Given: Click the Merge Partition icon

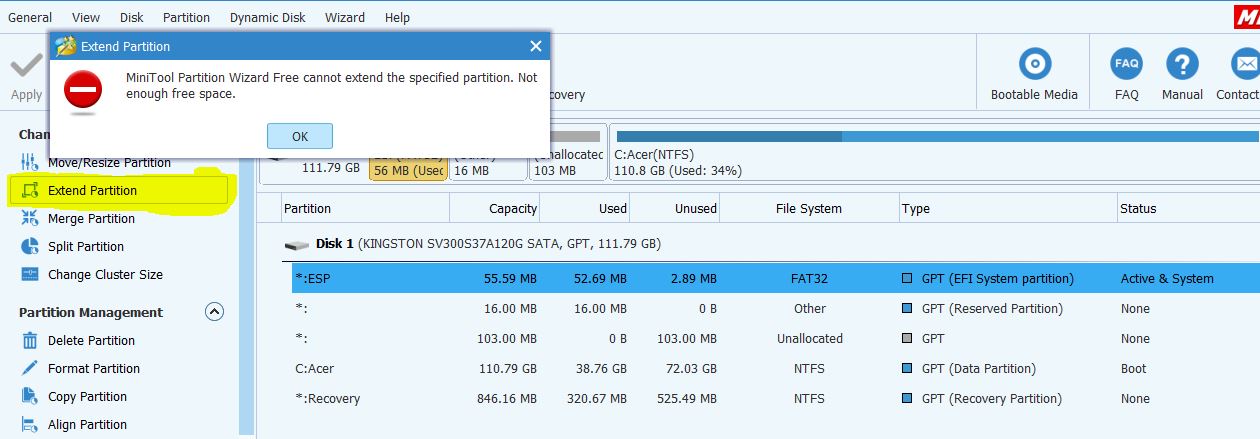Looking at the screenshot, I should point(29,218).
